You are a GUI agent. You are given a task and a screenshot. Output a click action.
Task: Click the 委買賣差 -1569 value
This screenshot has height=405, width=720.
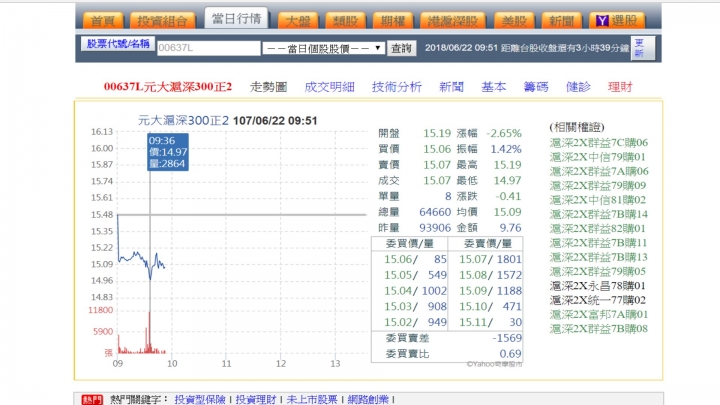pos(507,338)
